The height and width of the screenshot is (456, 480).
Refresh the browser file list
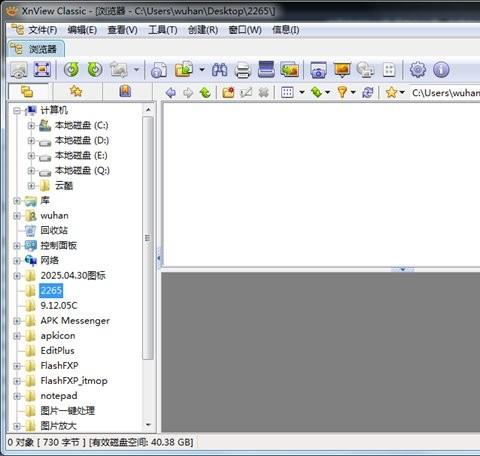[x=368, y=92]
